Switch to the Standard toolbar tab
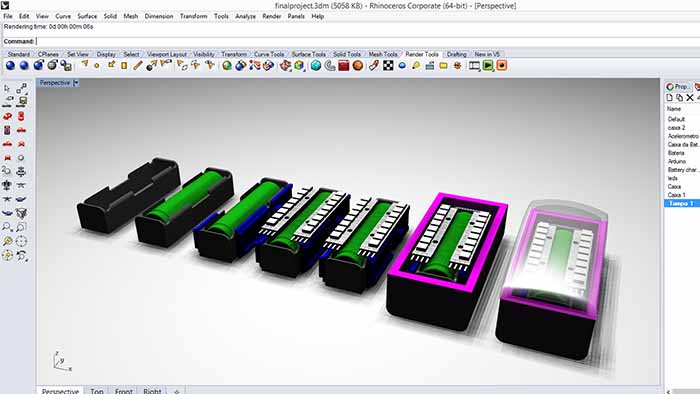This screenshot has width=700, height=394. coord(18,54)
